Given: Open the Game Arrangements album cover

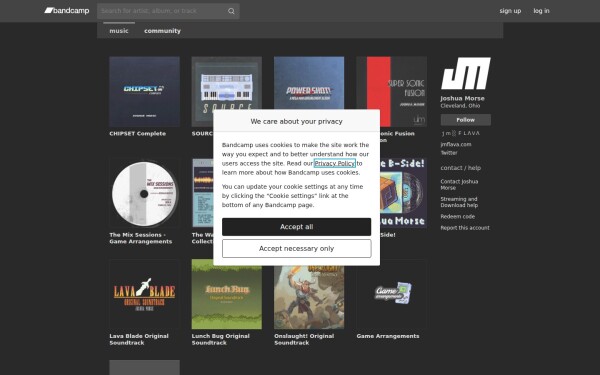Looking at the screenshot, I should click(x=391, y=294).
